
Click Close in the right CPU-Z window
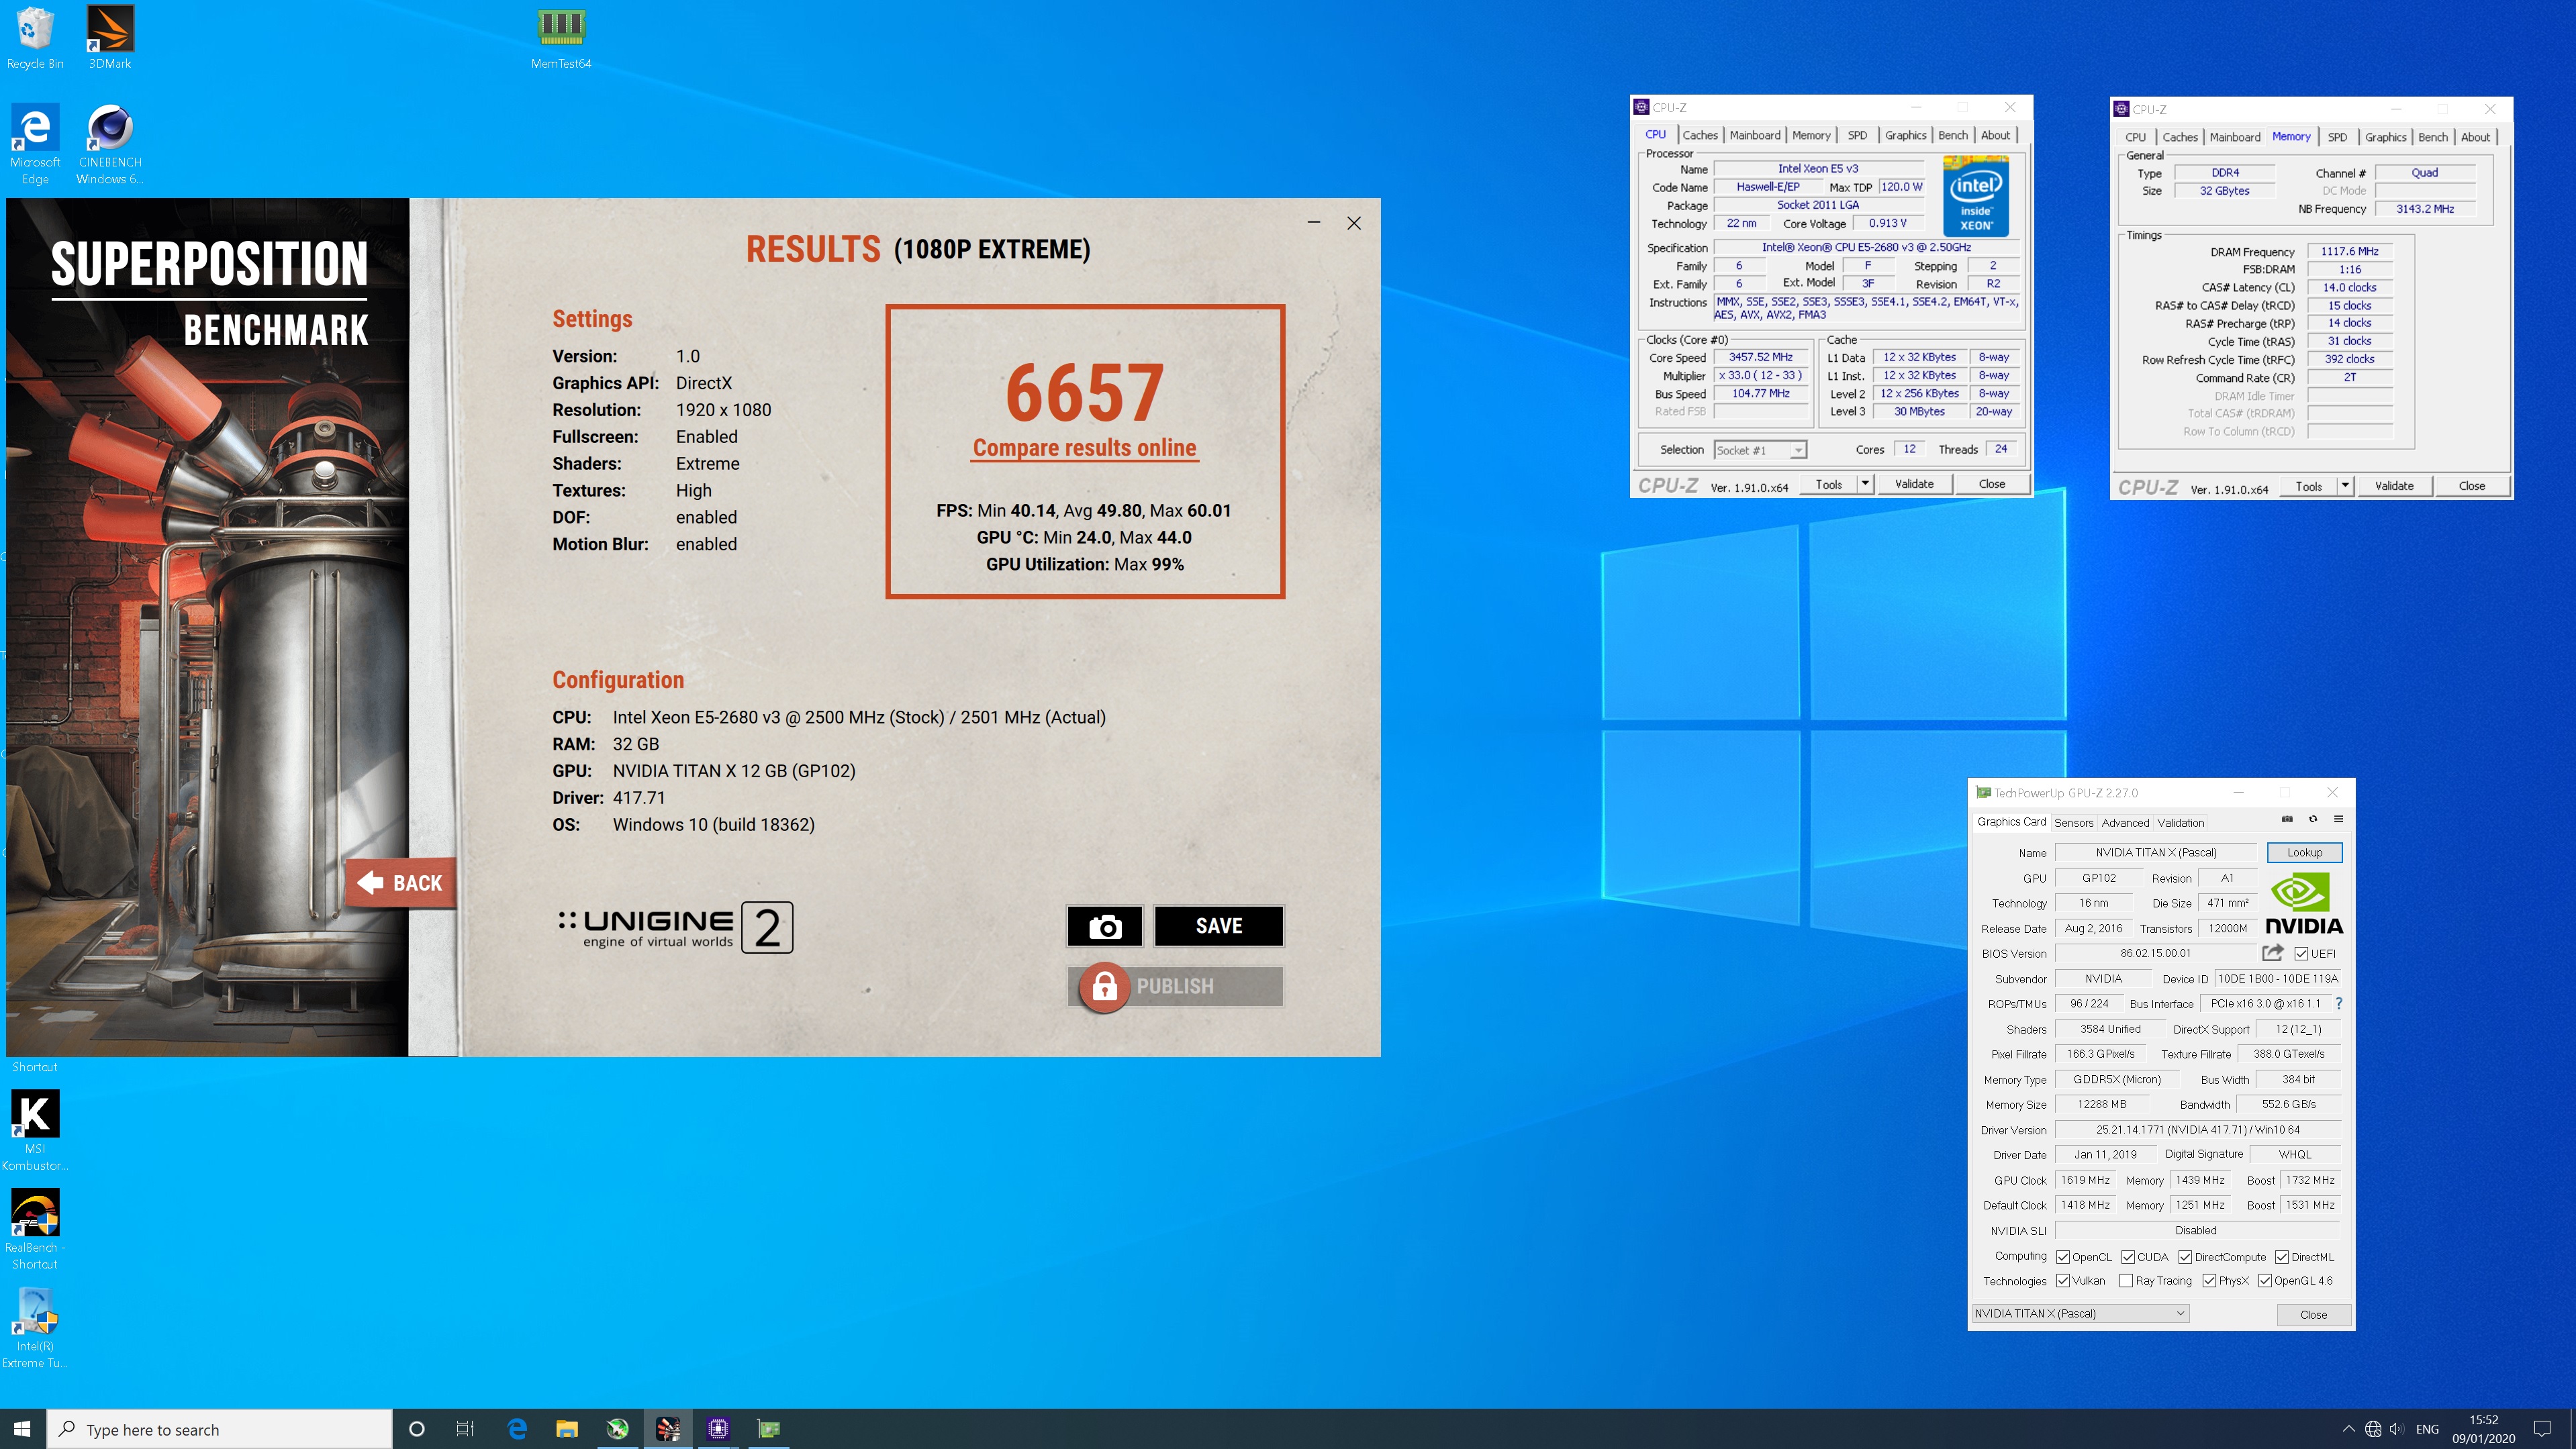tap(2472, 486)
